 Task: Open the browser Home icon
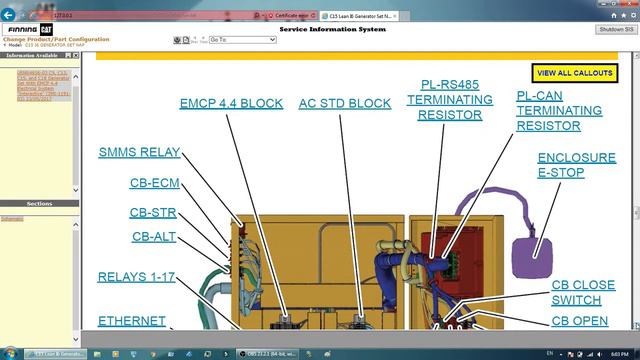point(614,16)
